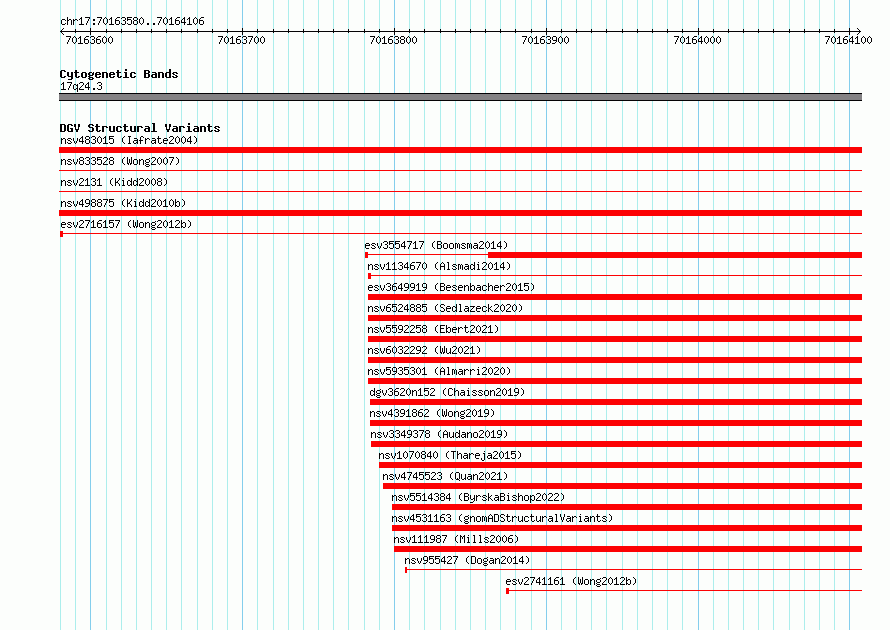Viewport: 890px width, 630px height.
Task: Click nsv5592258 (Ebert2021) label
Action: coord(433,329)
